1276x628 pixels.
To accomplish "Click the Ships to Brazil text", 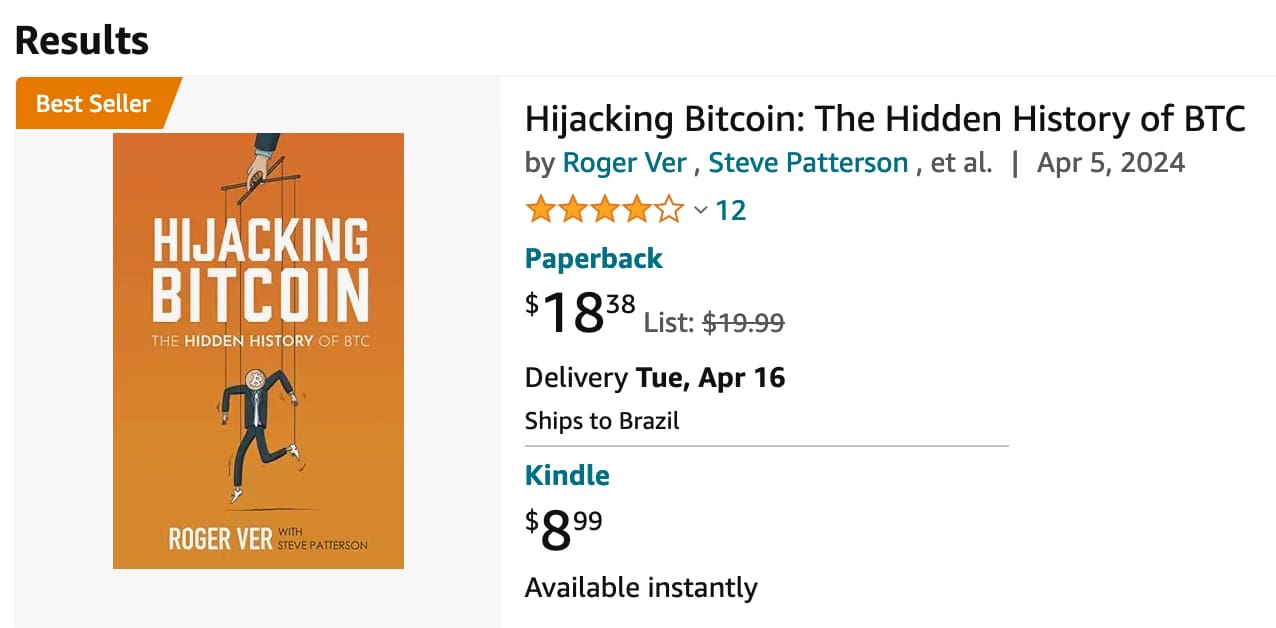I will click(601, 420).
